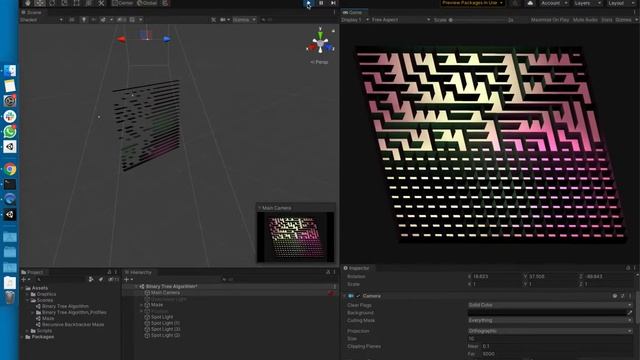
Task: Select the Graphics folder
Action: click(x=46, y=294)
